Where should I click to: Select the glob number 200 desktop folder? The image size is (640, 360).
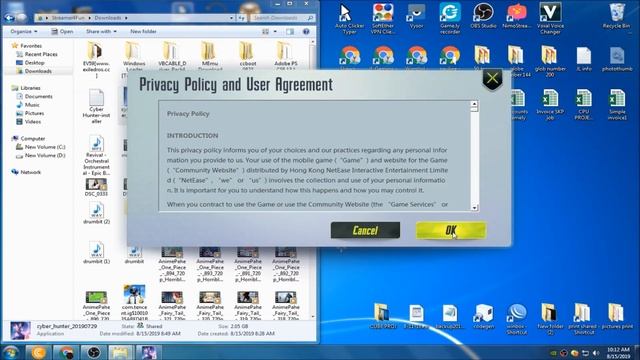[x=550, y=62]
